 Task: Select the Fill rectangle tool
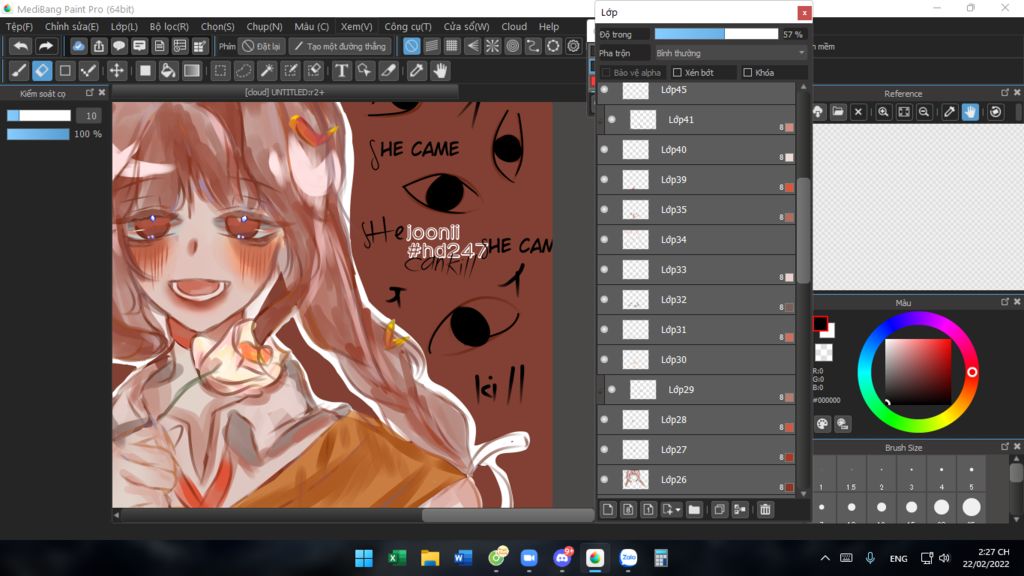pos(145,71)
